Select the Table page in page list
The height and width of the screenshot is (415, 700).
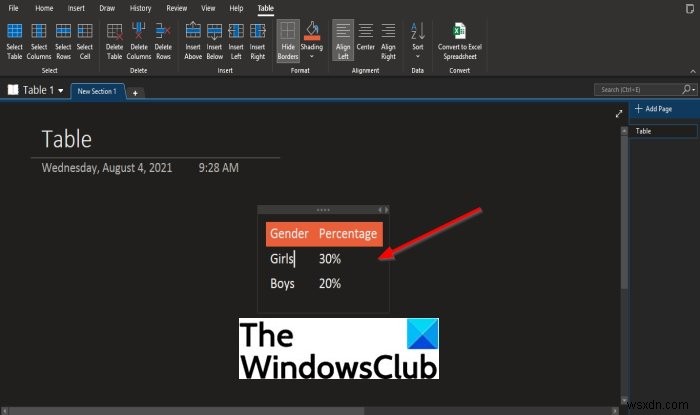663,131
